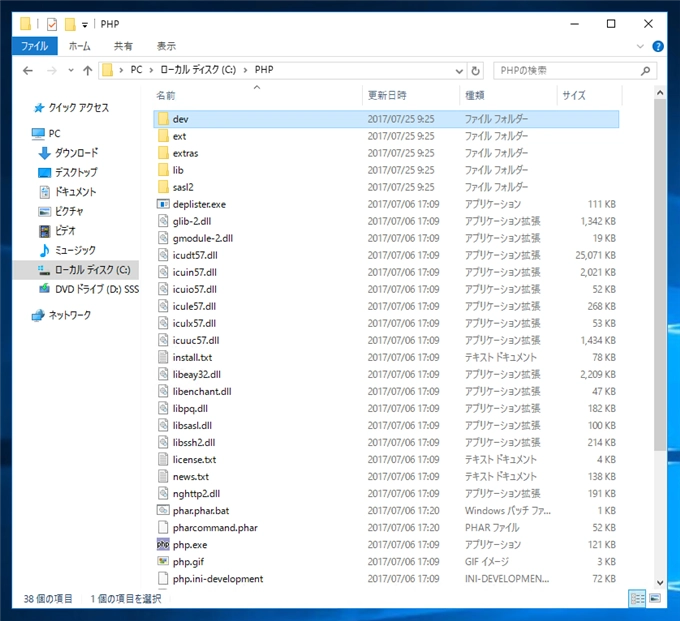The image size is (680, 621).
Task: Select the libeay32.dll file name
Action: point(196,374)
